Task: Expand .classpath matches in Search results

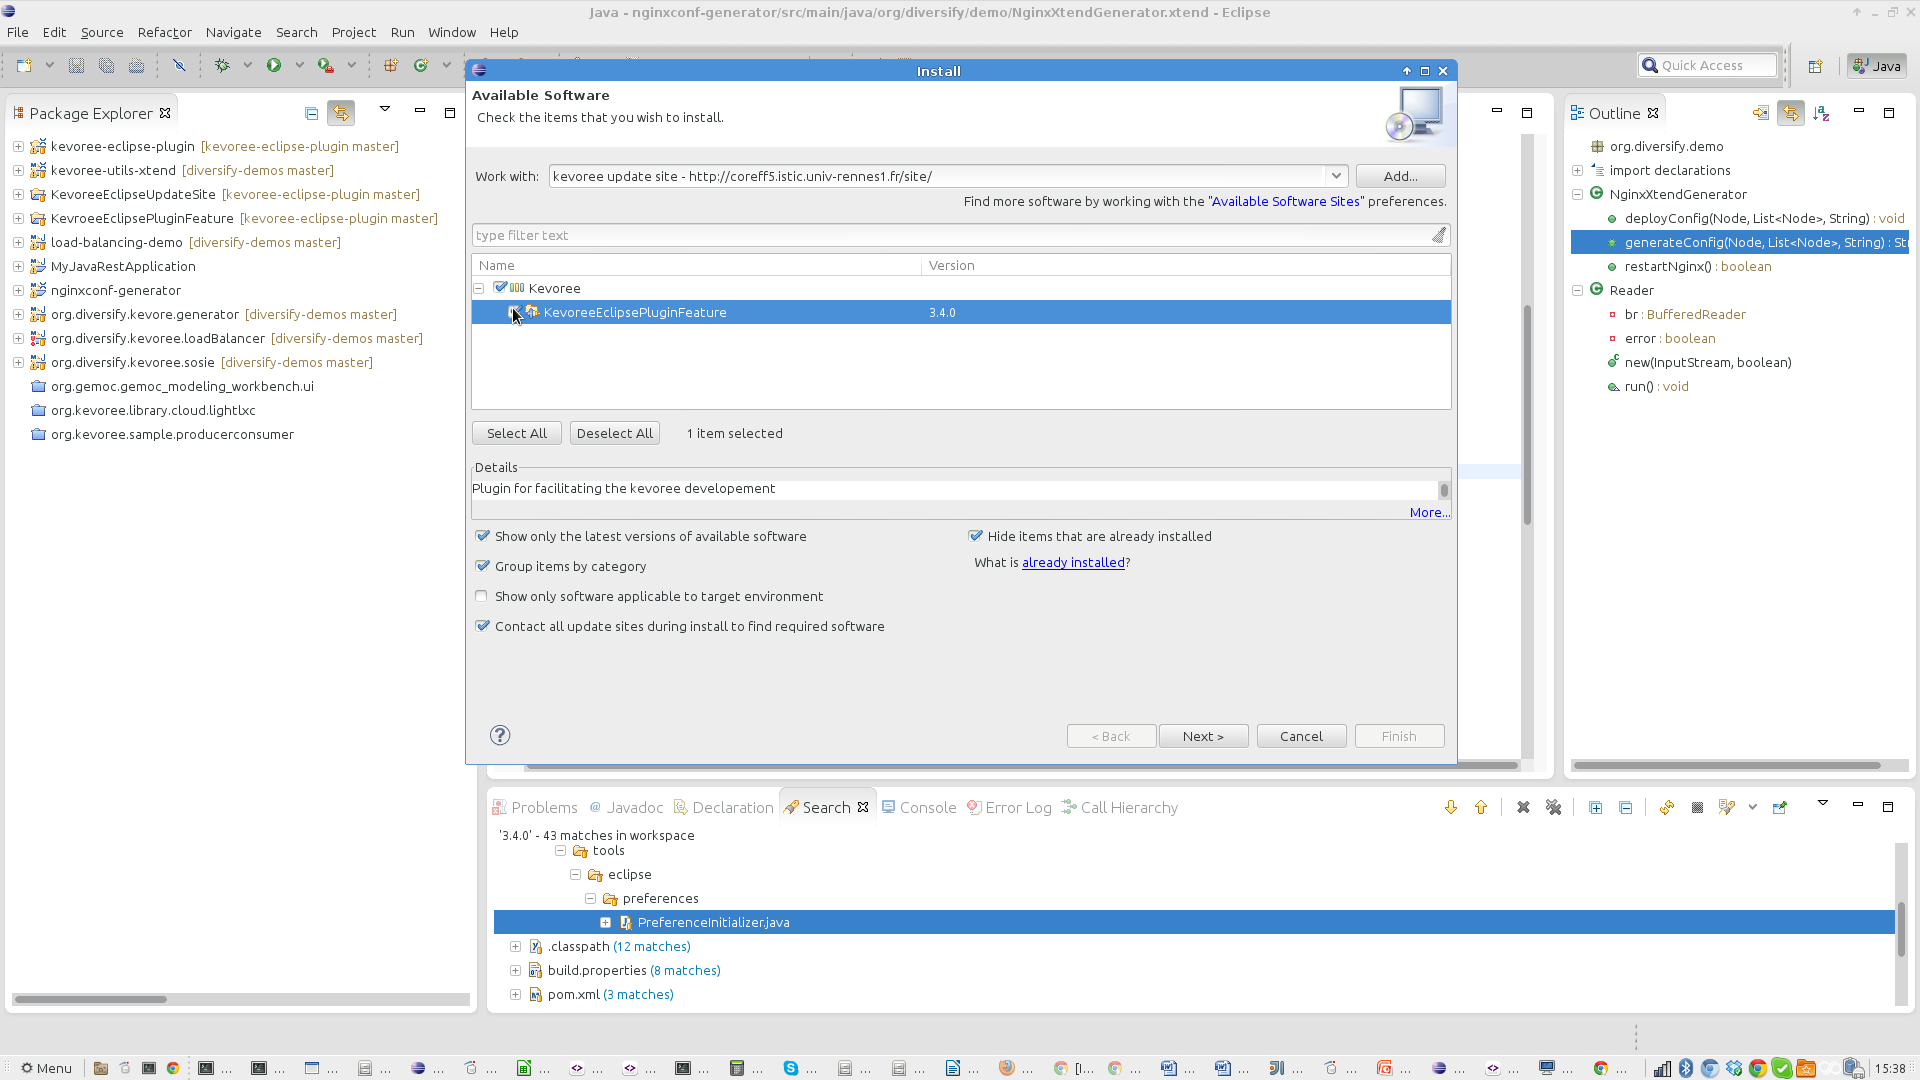Action: tap(515, 946)
